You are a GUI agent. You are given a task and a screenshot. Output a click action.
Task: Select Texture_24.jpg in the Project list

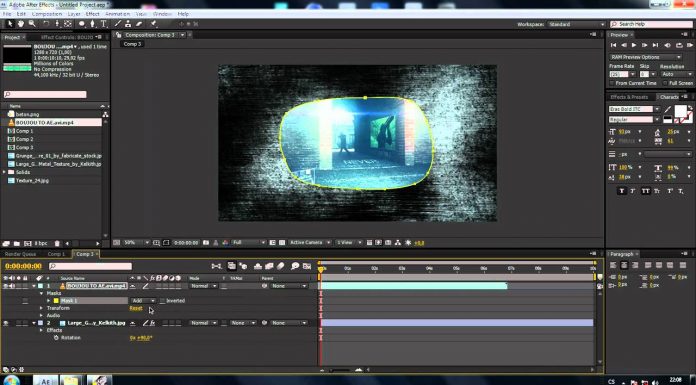32,181
